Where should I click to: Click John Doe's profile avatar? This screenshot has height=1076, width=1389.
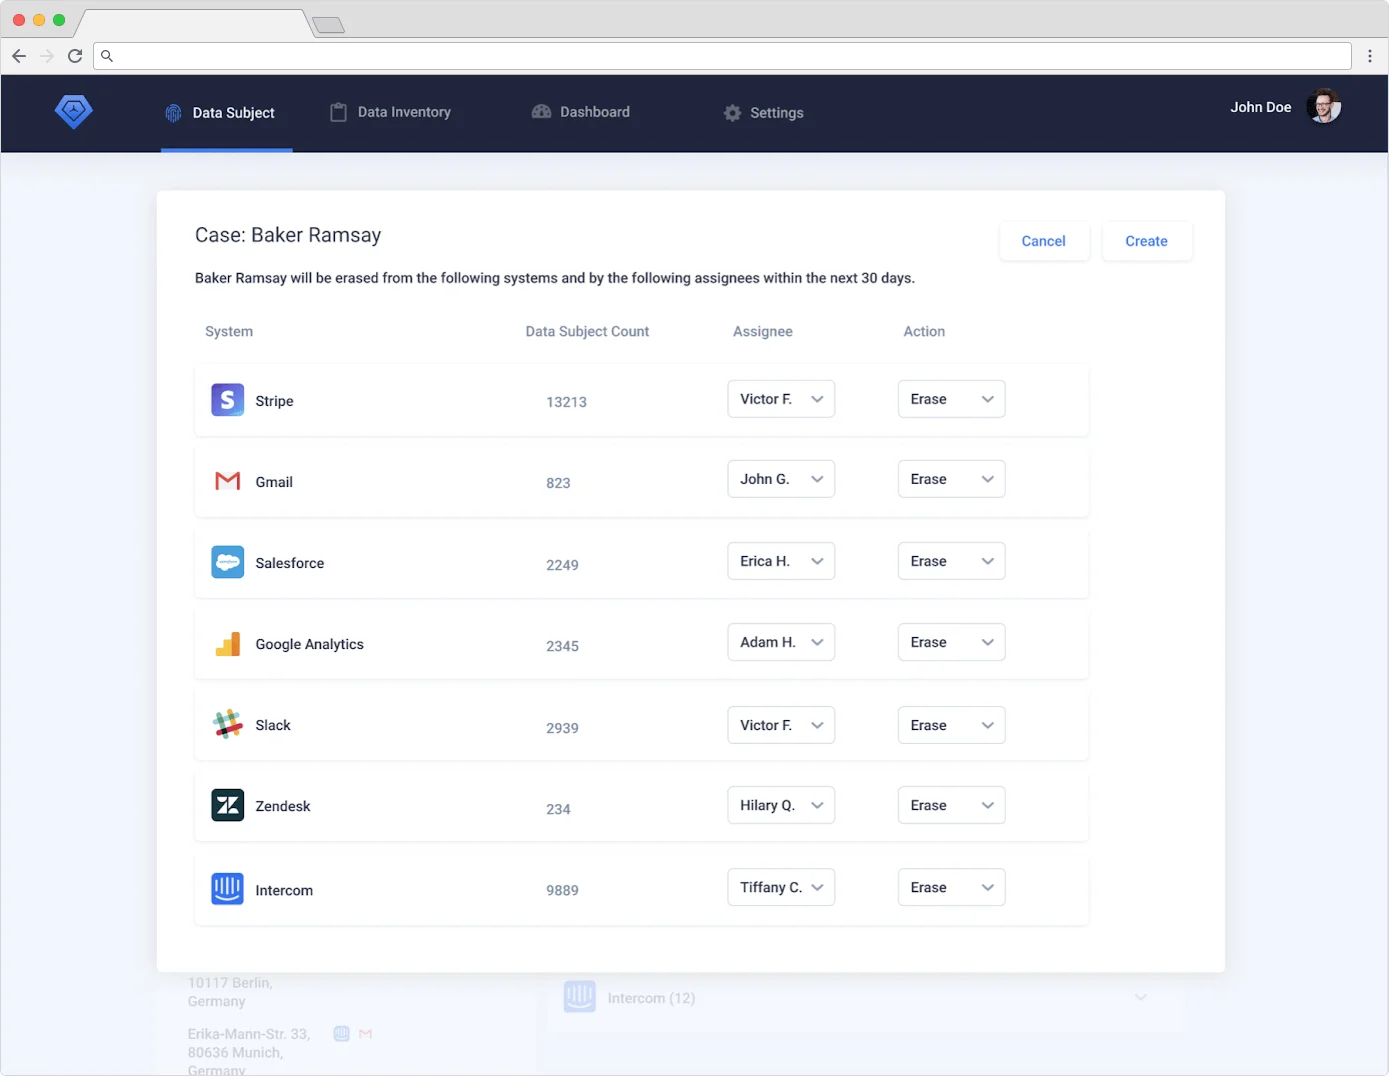click(x=1324, y=106)
